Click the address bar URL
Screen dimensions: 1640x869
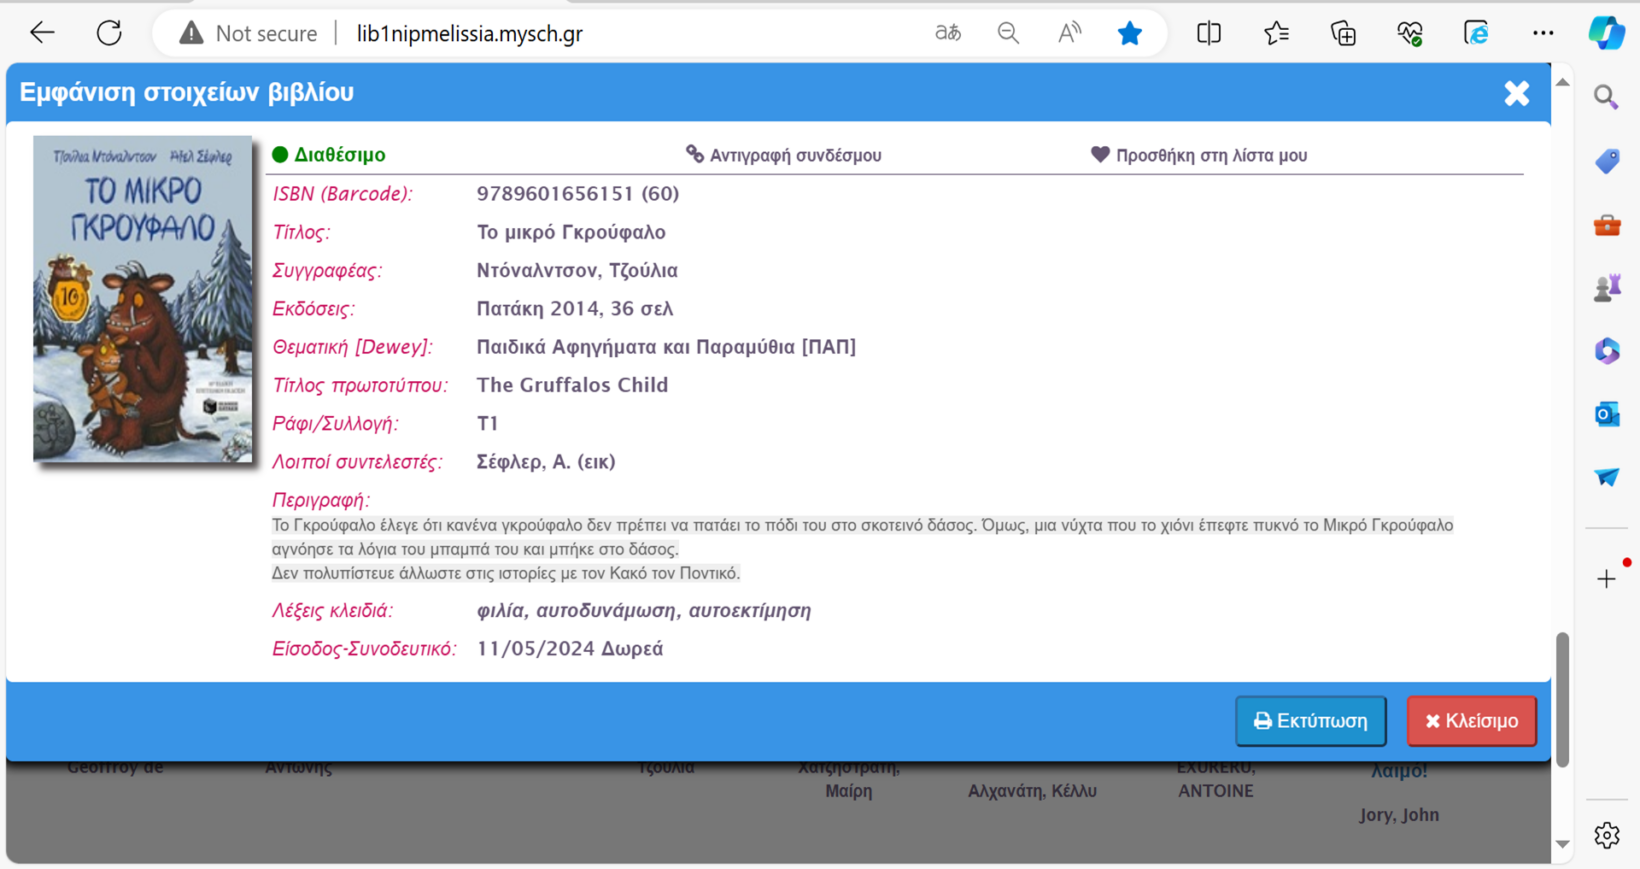pyautogui.click(x=470, y=33)
